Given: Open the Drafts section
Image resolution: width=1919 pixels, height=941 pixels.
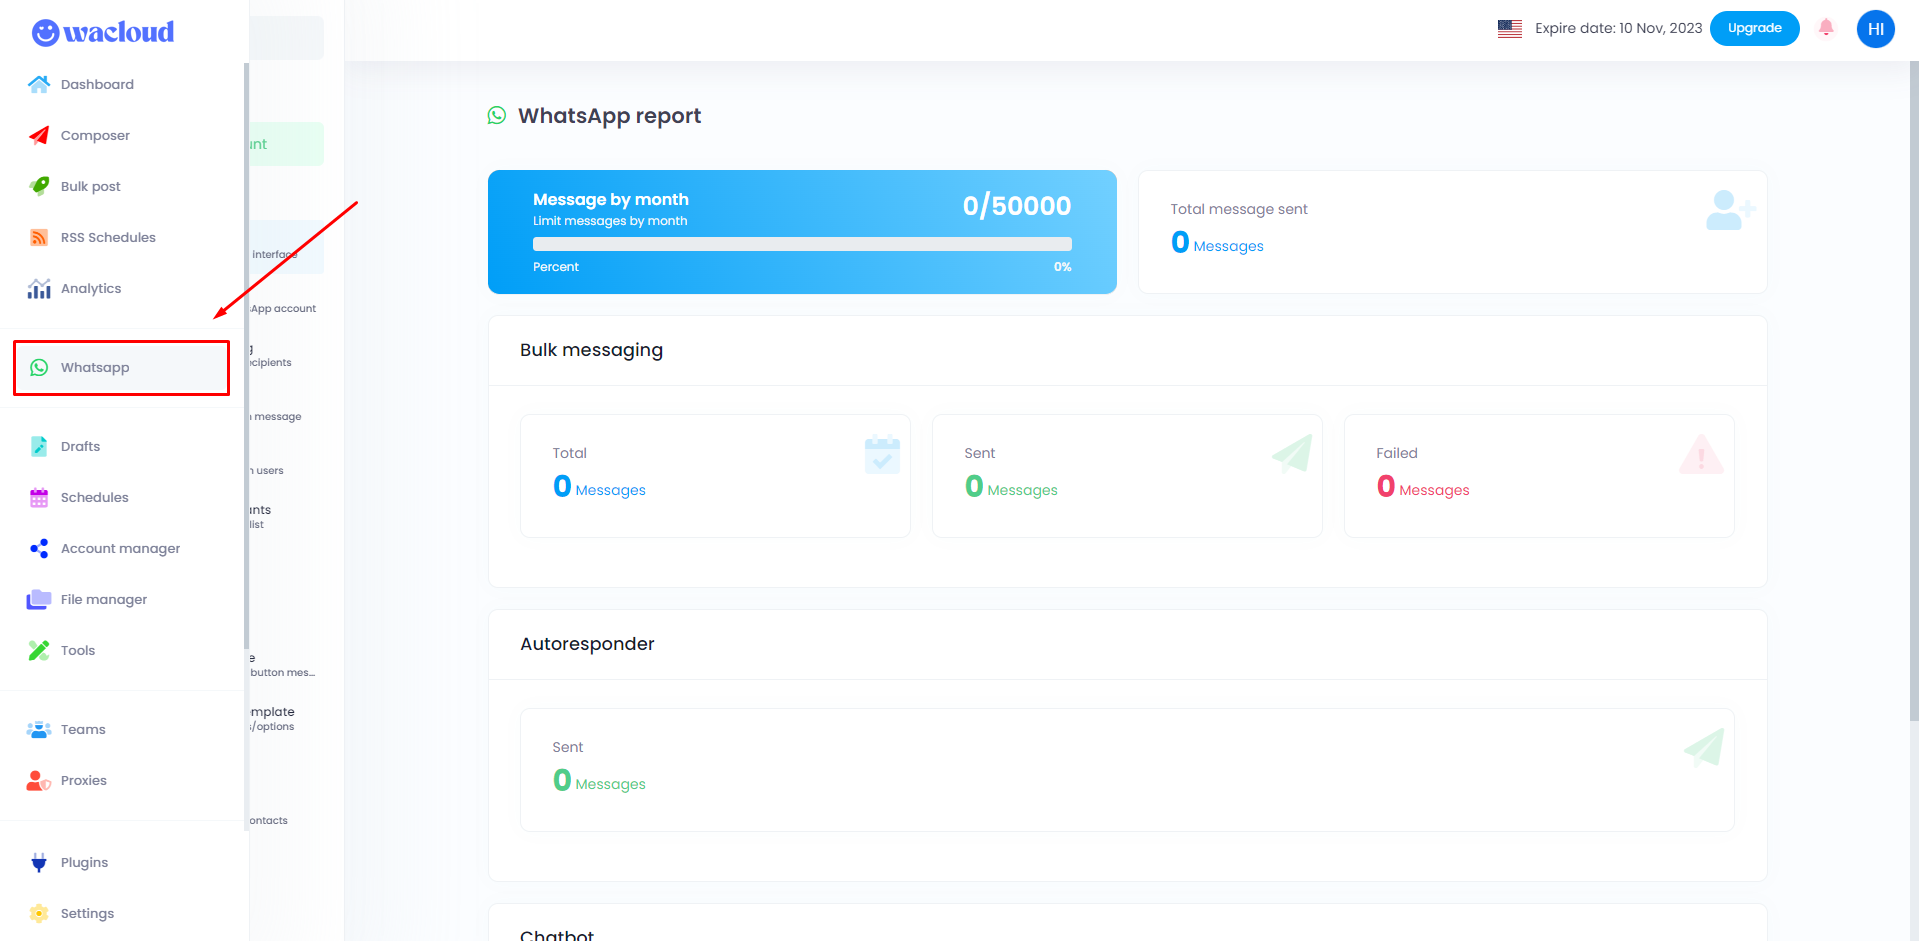Looking at the screenshot, I should coord(79,446).
